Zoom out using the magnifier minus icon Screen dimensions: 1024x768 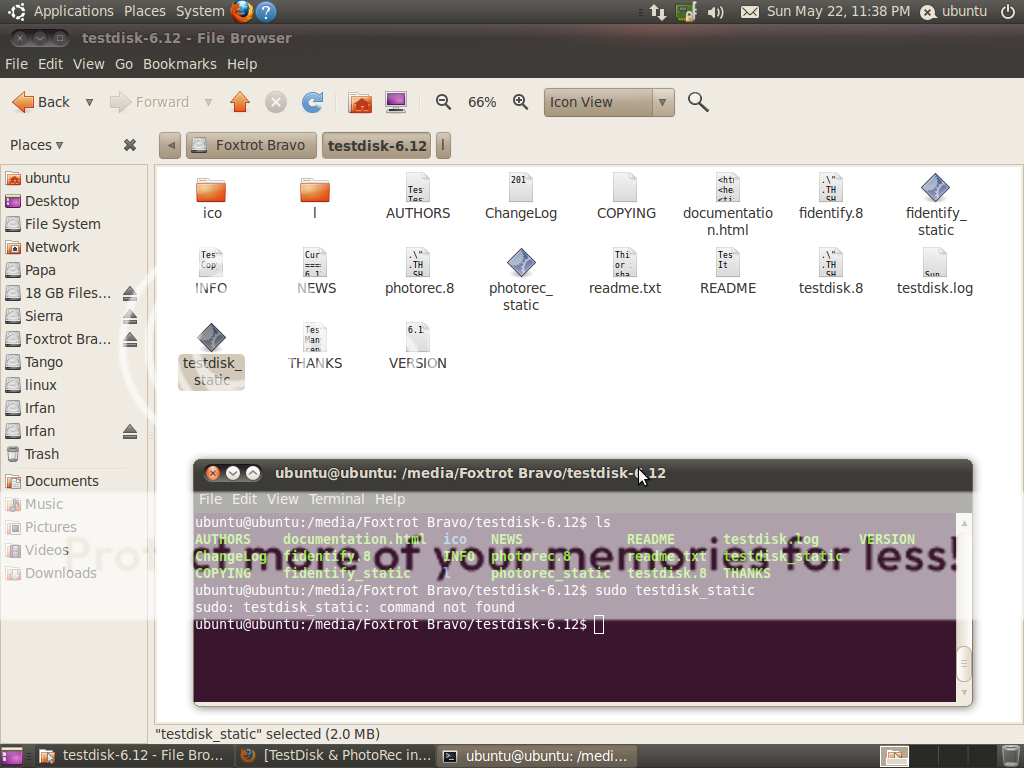tap(444, 102)
